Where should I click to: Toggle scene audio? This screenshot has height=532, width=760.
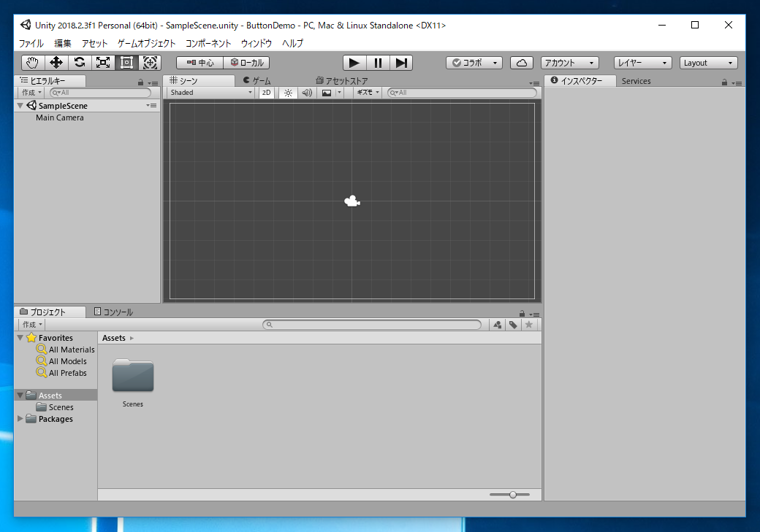coord(307,93)
